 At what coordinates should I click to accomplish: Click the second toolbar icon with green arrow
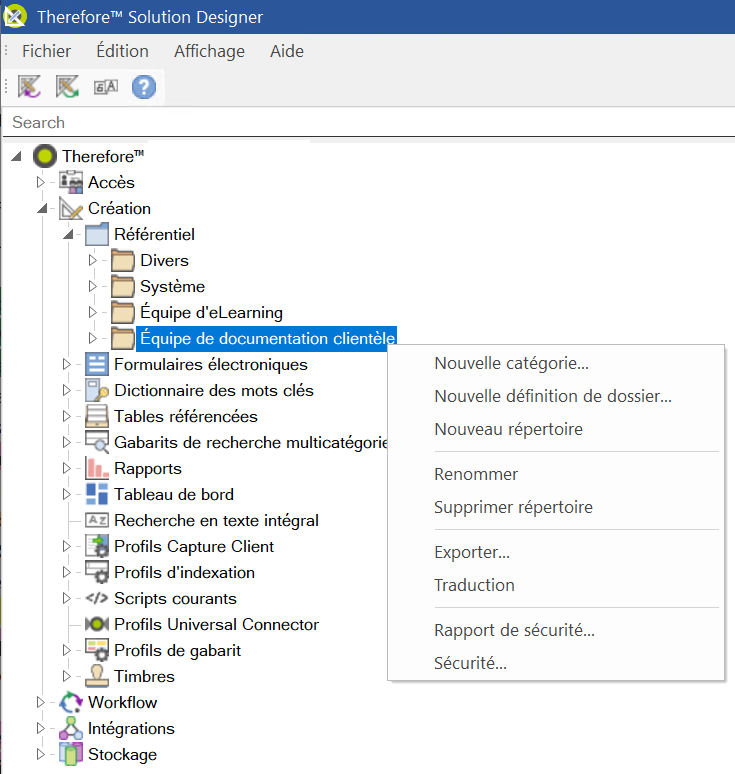67,87
